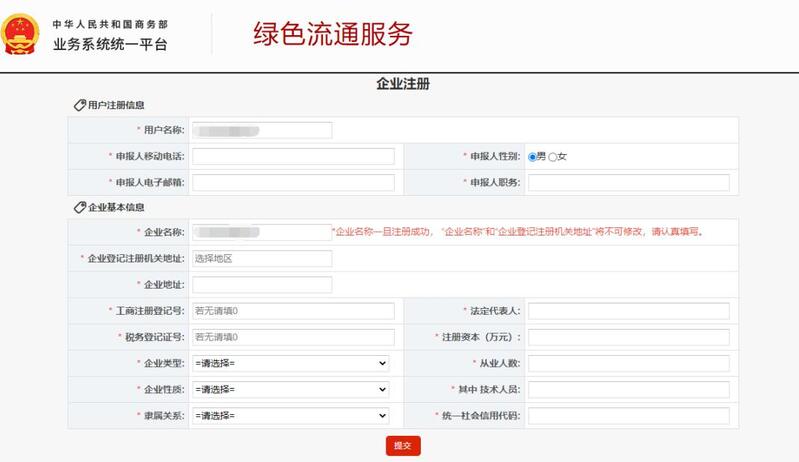Screen dimensions: 799x462
Task: Click the 税务登记证号 input field
Action: tap(293, 337)
